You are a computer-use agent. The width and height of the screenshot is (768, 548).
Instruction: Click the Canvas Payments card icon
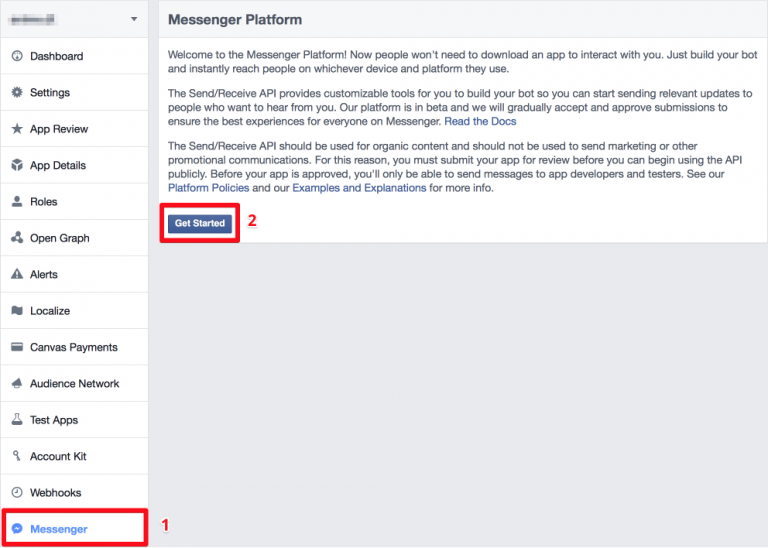17,348
